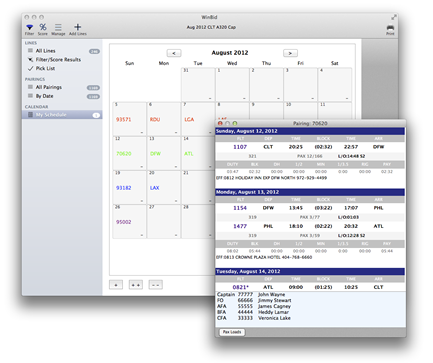Click LAX on August 20 cell
Screen dimensions: 433x363
[154, 188]
